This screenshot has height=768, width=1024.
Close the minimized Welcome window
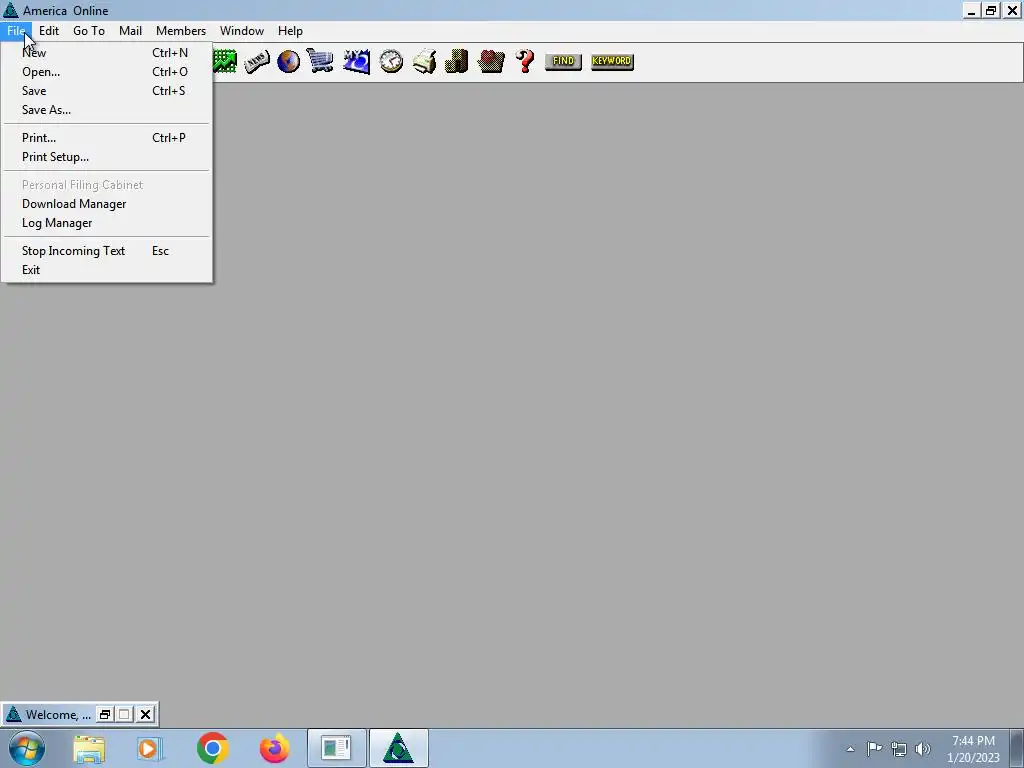(146, 714)
